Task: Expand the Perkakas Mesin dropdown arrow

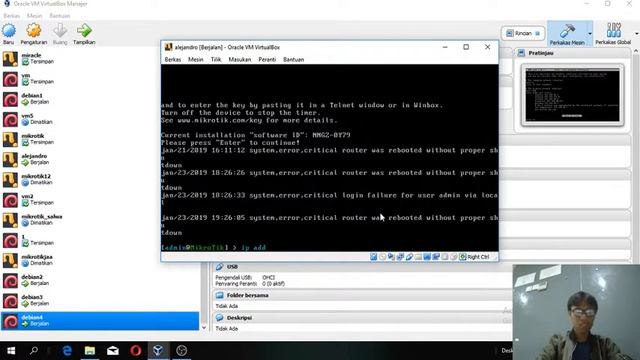Action: 590,33
